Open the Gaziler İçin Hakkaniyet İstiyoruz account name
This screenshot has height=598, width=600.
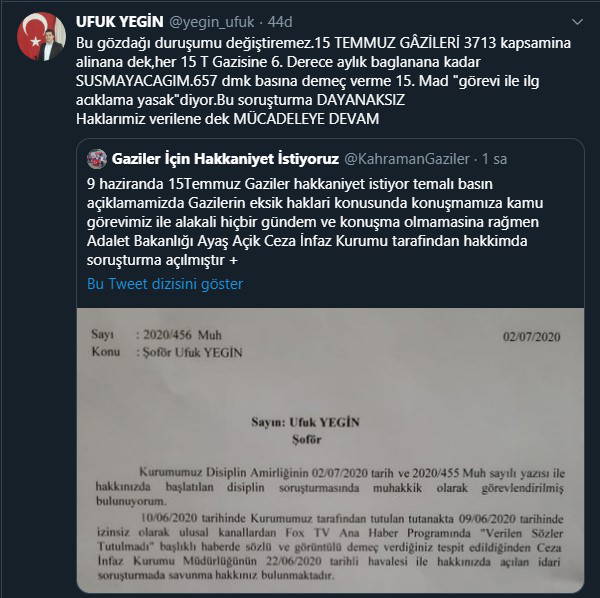[x=225, y=159]
